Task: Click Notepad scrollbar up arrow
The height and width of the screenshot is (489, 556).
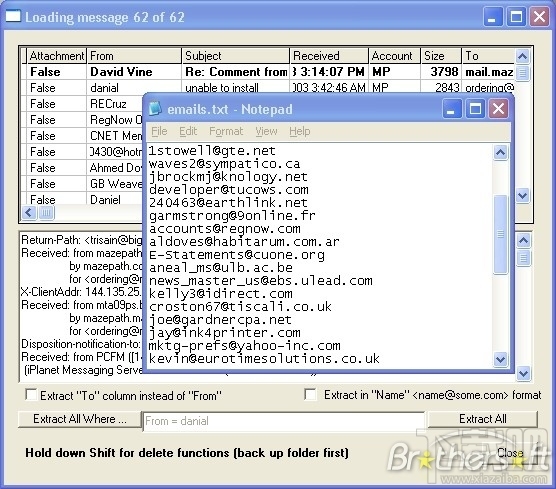Action: coord(500,152)
